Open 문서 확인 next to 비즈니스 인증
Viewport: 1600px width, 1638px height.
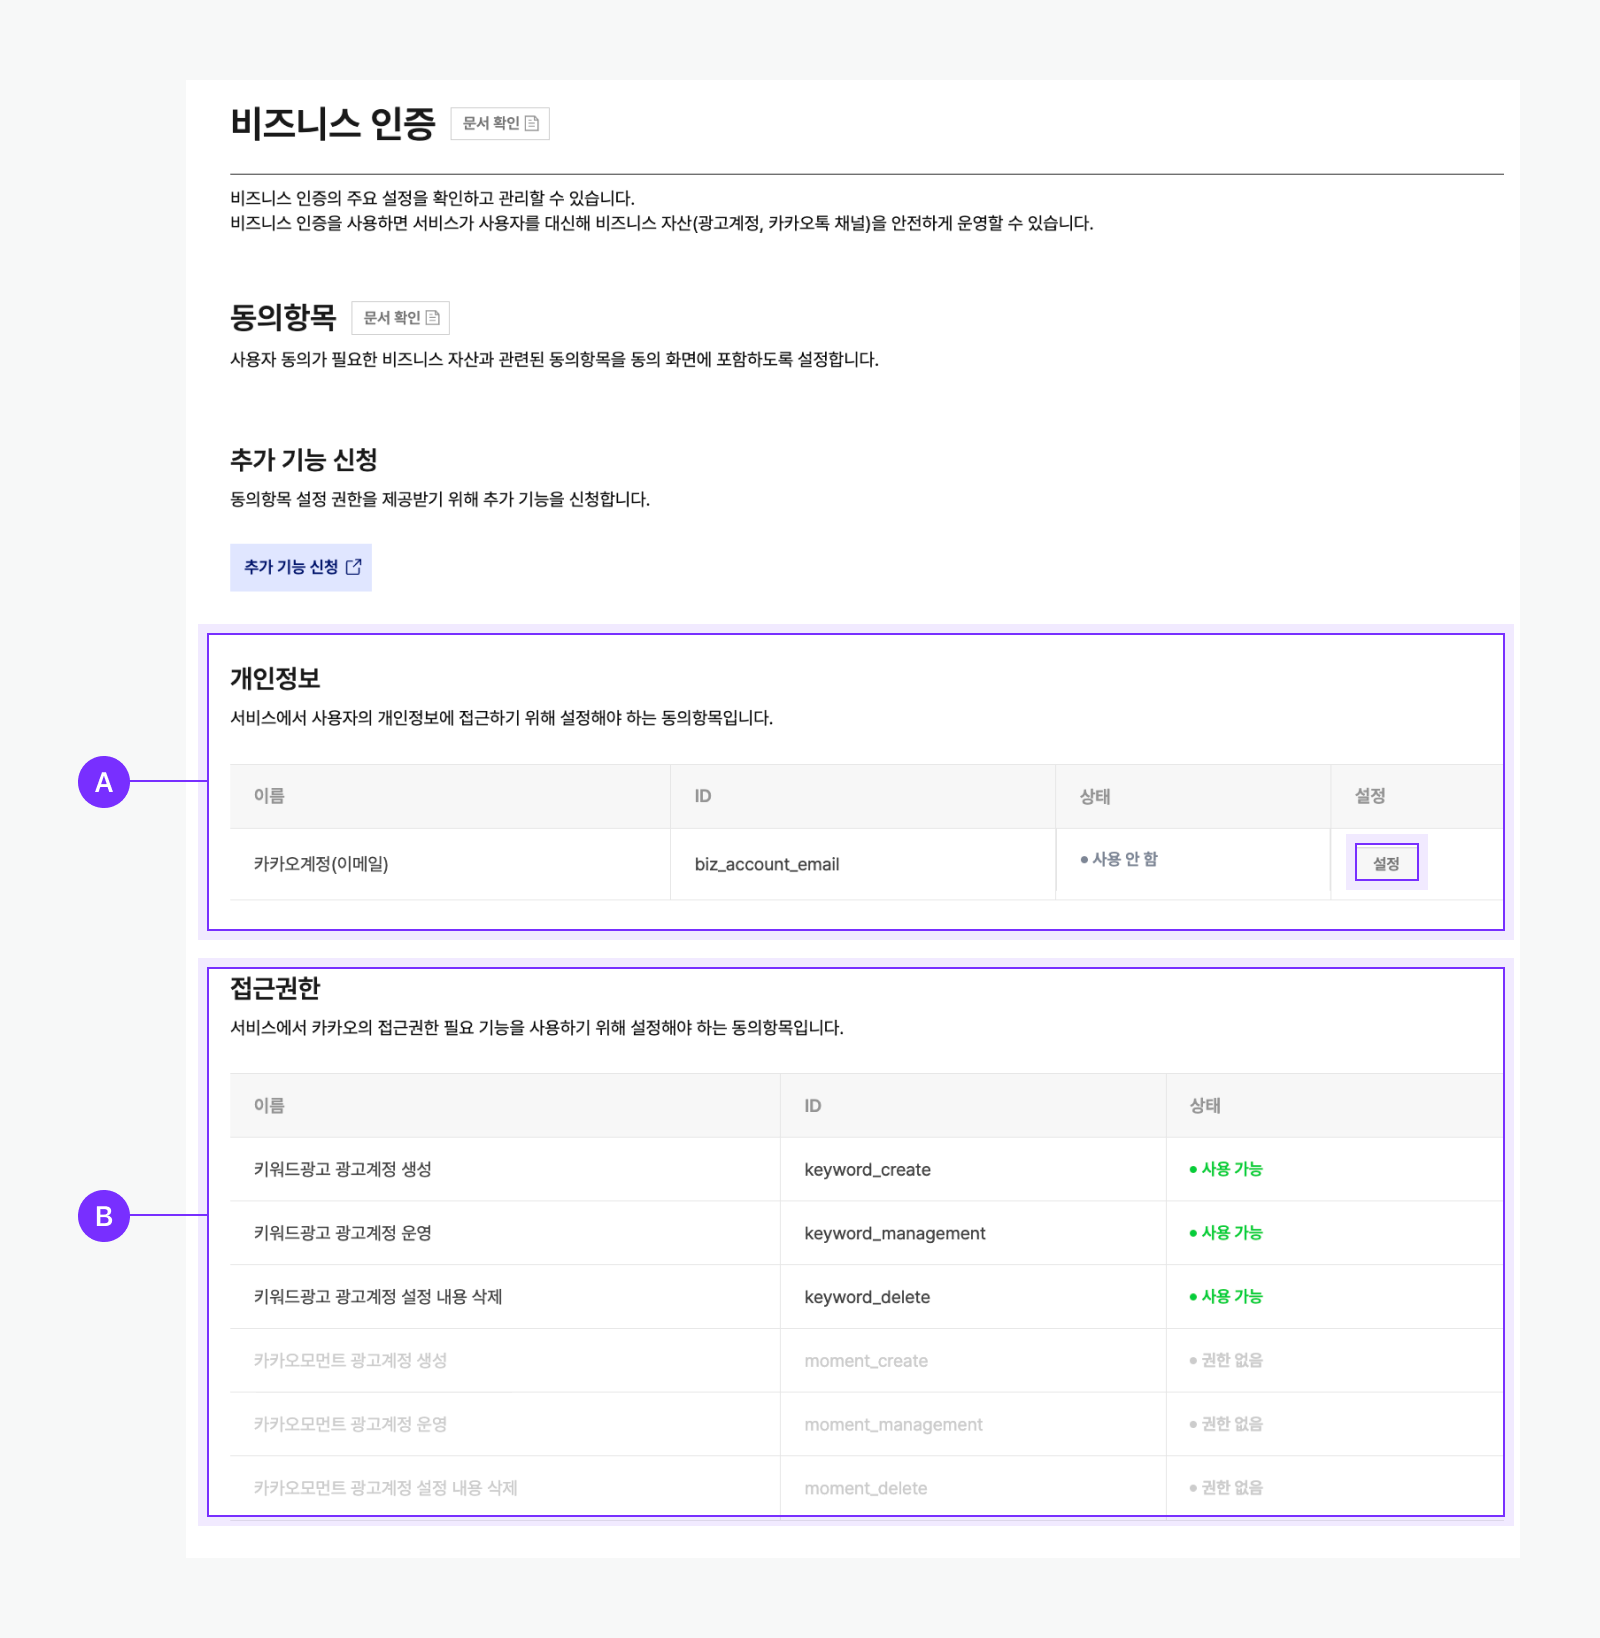(x=499, y=123)
